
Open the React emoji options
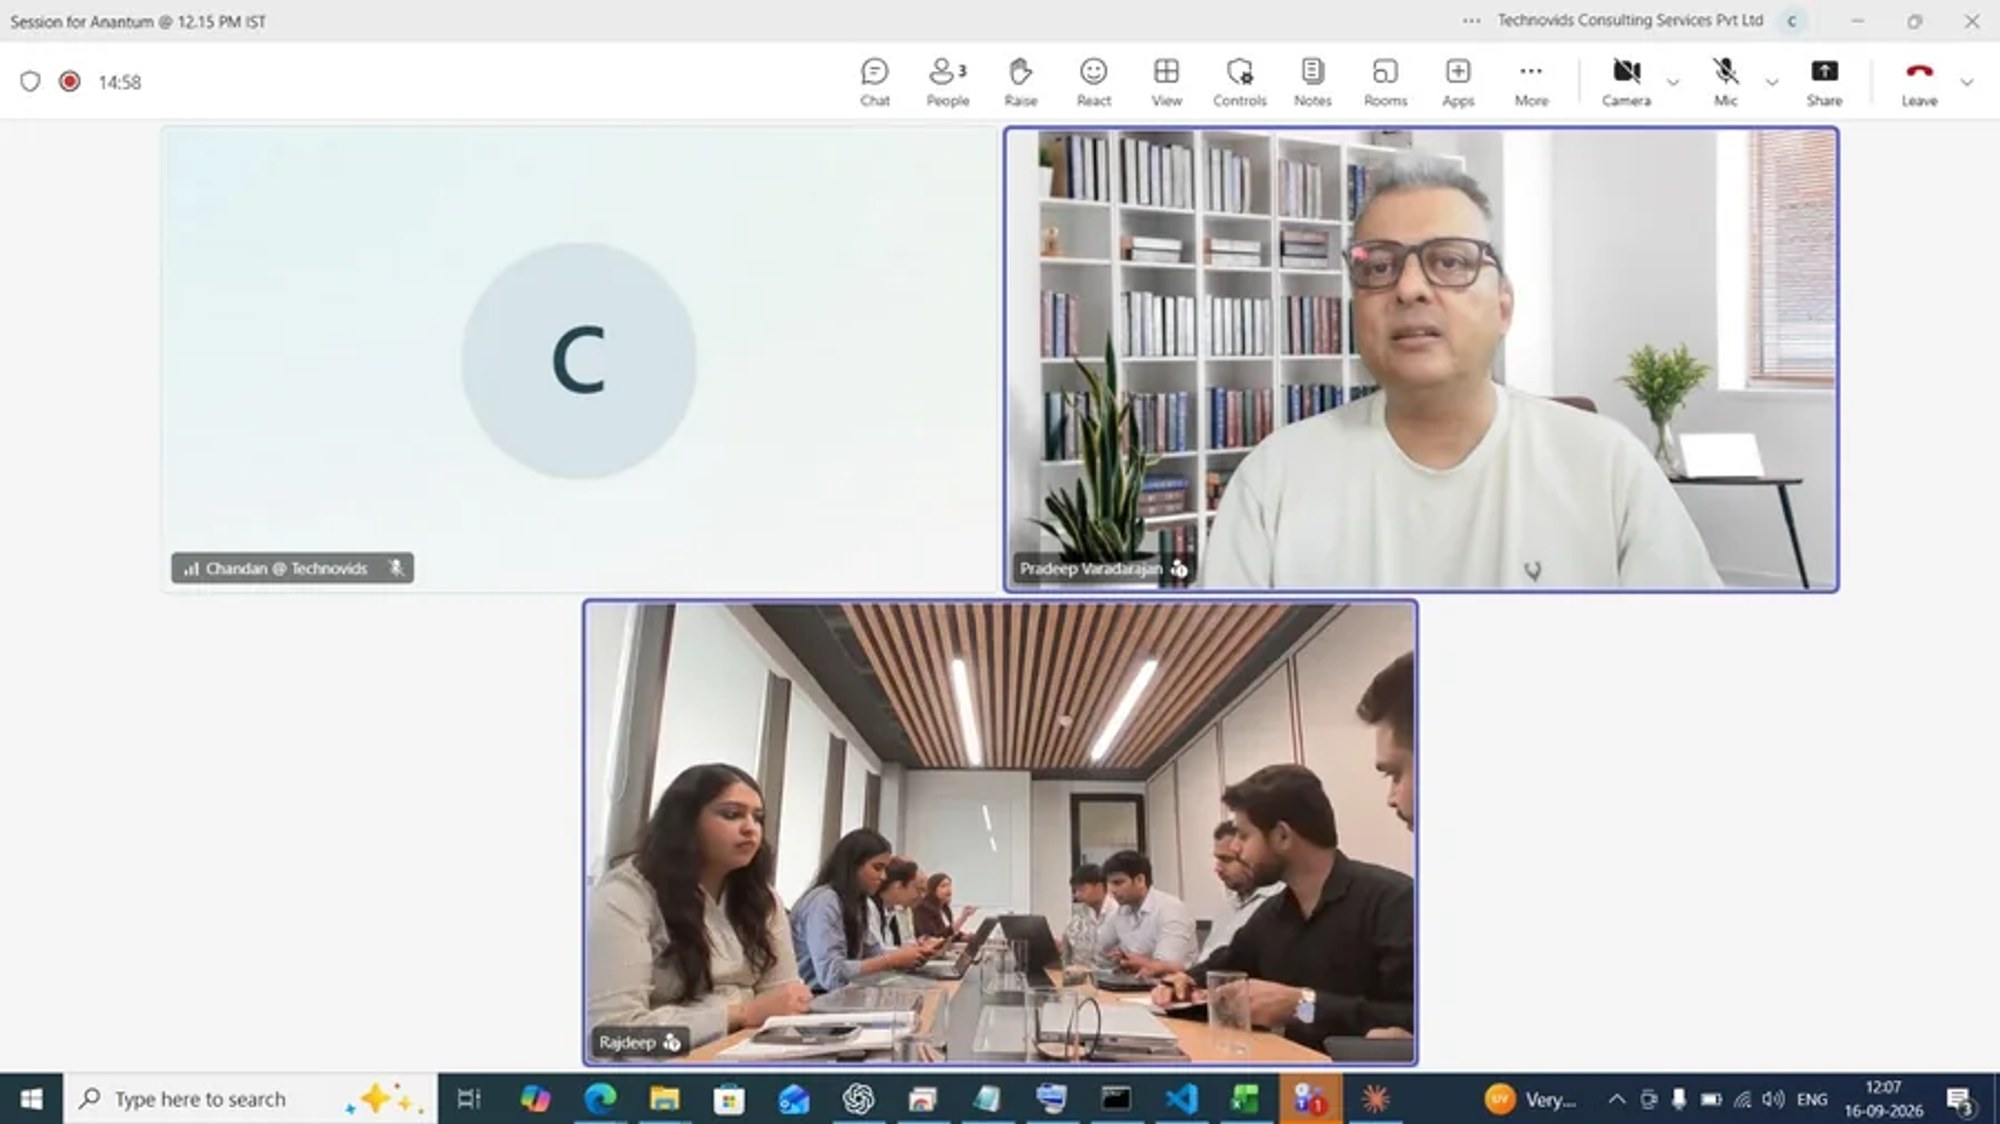coord(1093,82)
